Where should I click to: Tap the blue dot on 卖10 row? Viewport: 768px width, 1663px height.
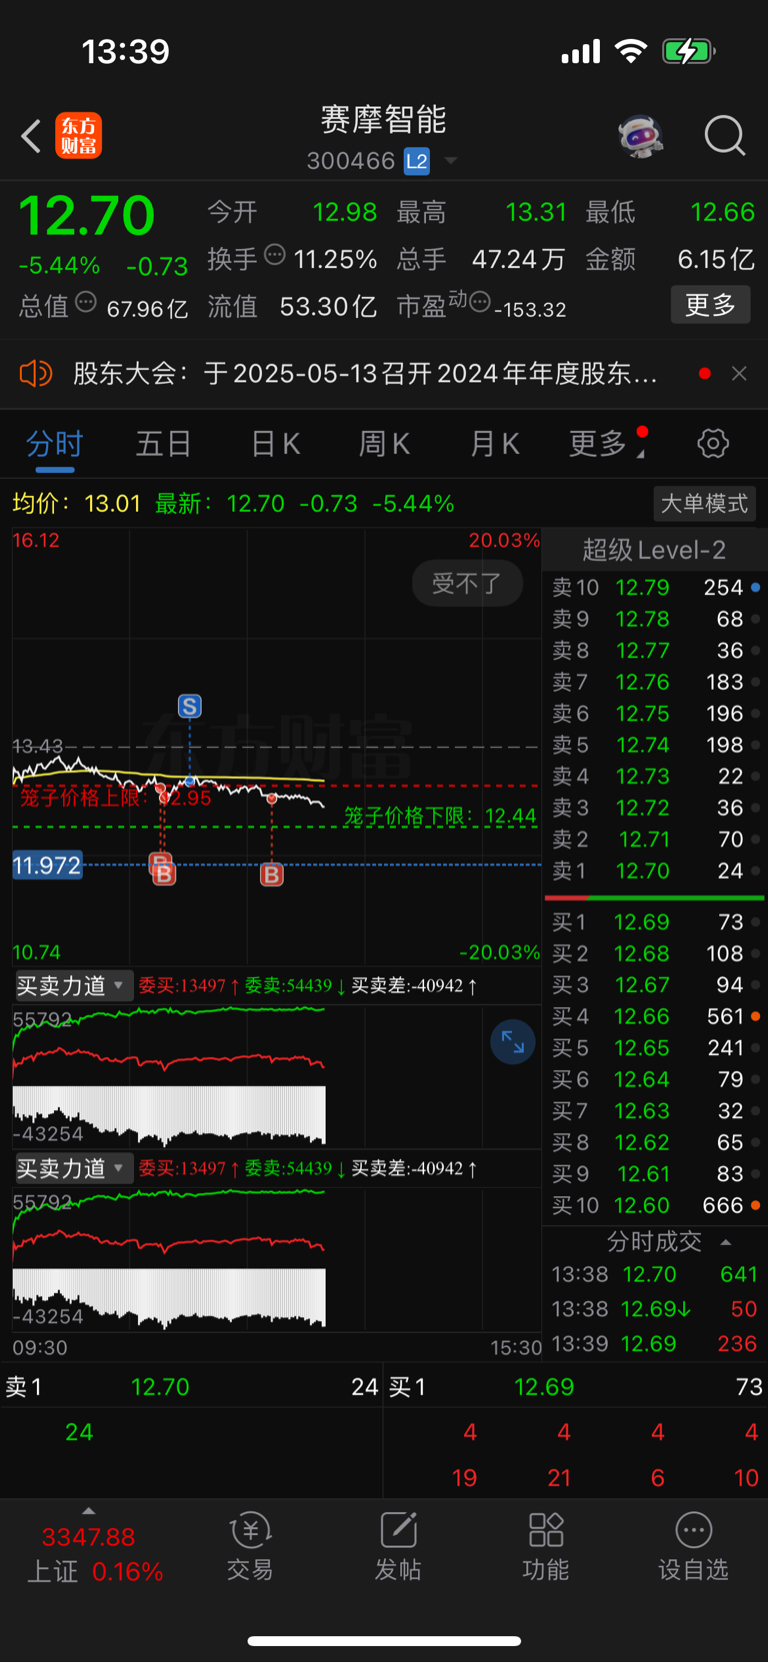coord(755,587)
